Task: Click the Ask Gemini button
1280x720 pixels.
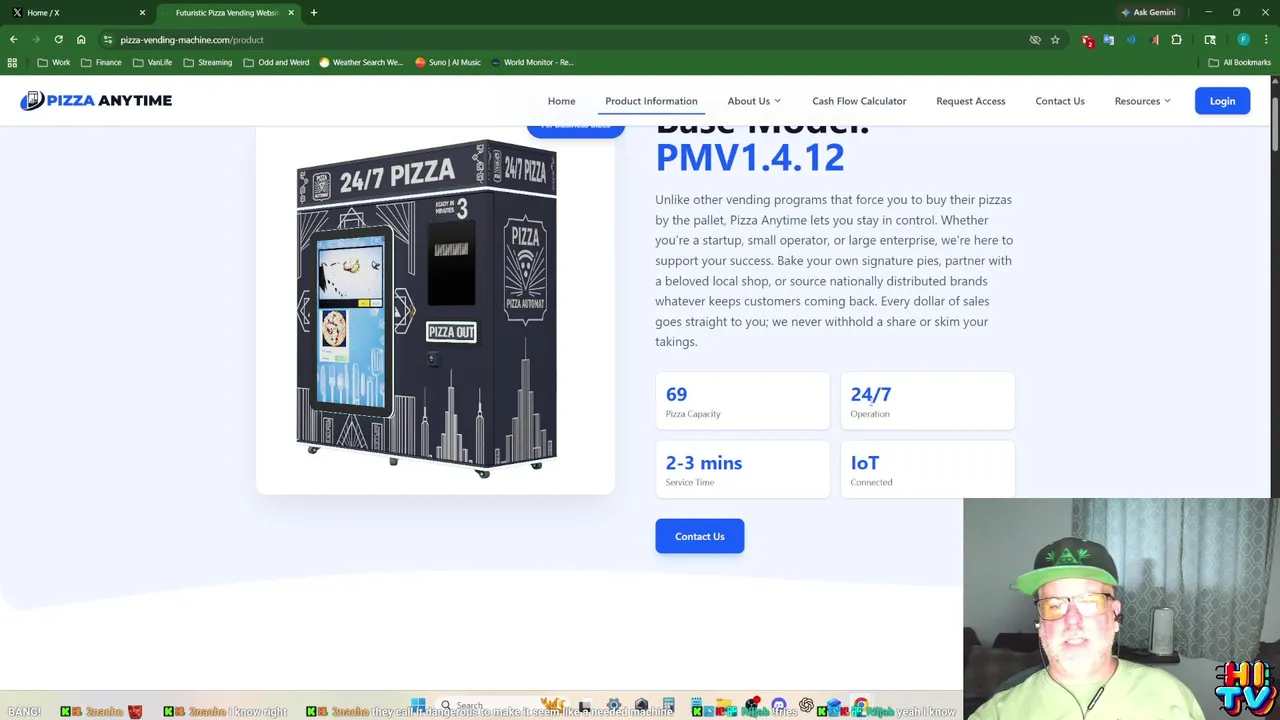Action: pyautogui.click(x=1148, y=12)
